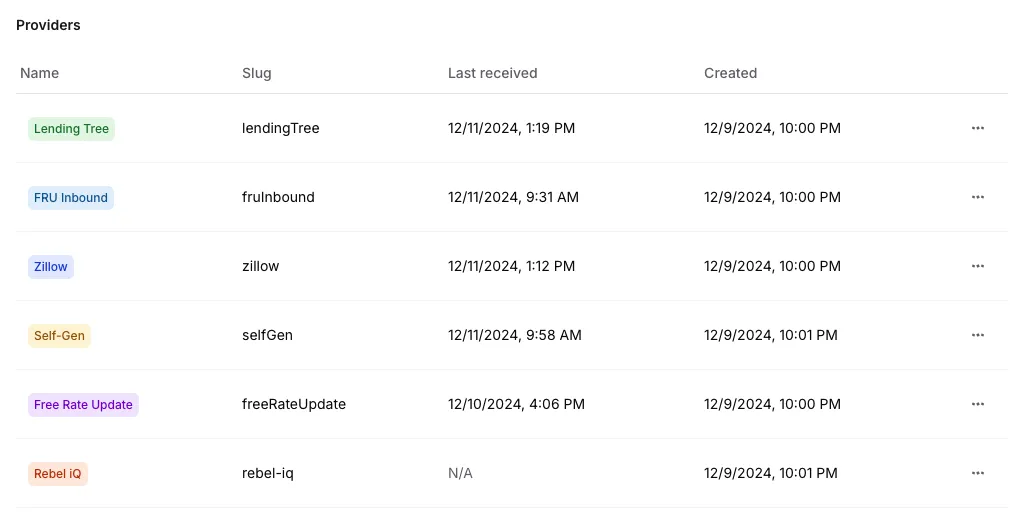The image size is (1031, 523).
Task: Click the Created column header
Action: 730,73
